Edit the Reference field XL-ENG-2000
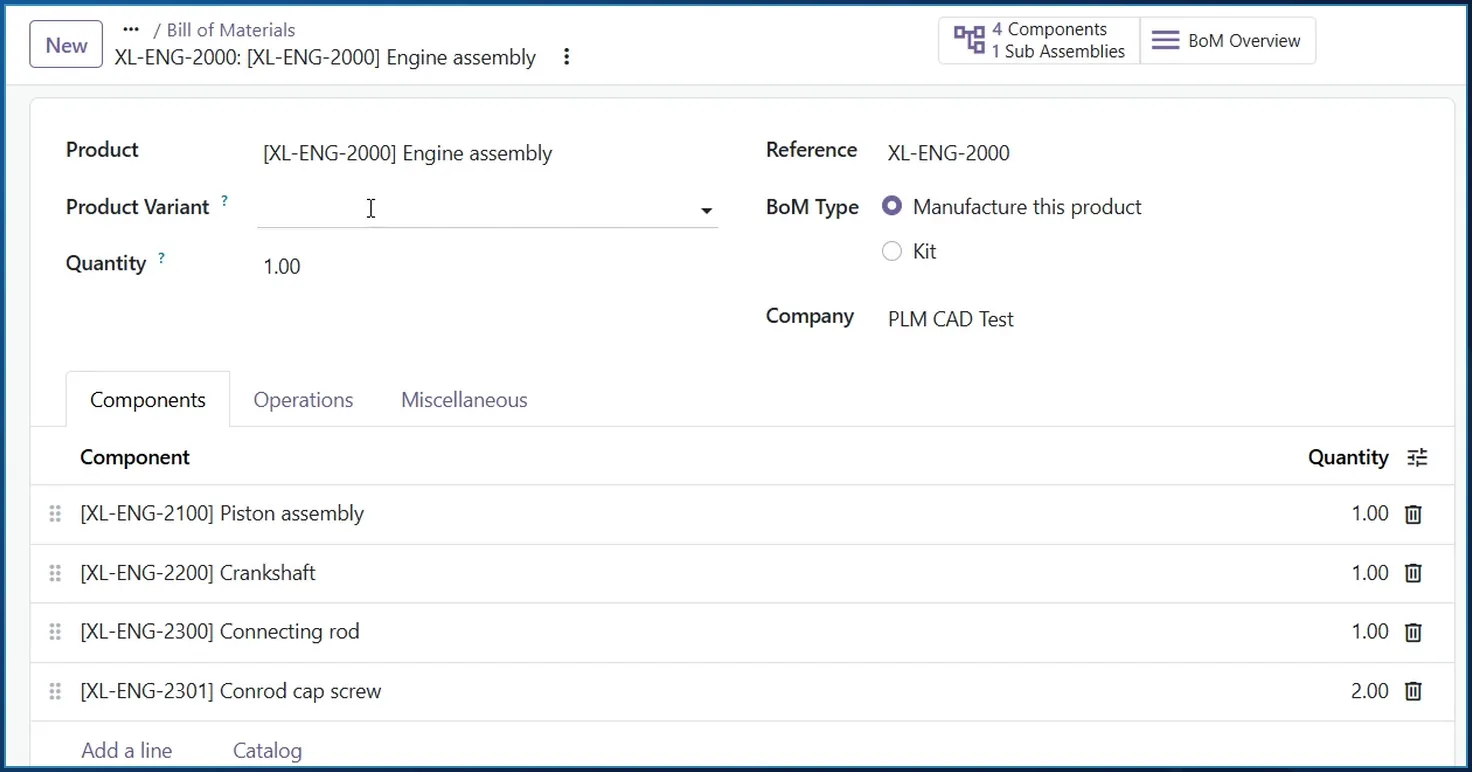The height and width of the screenshot is (772, 1472). pyautogui.click(x=949, y=153)
